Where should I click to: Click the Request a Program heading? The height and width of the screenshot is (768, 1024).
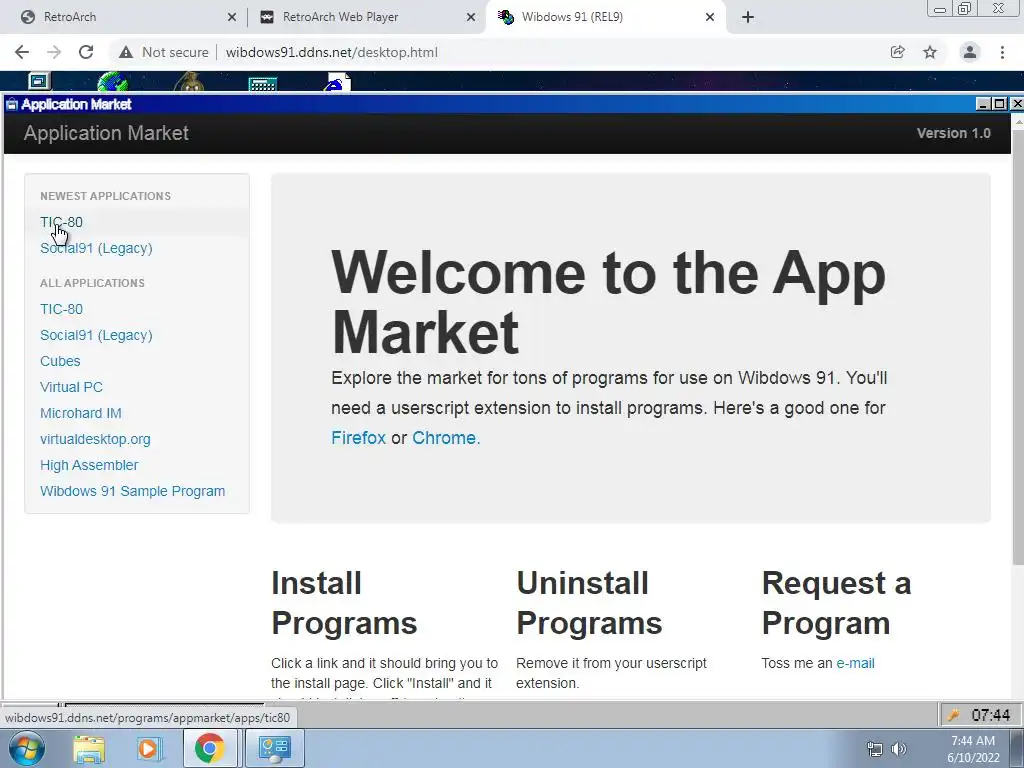836,603
